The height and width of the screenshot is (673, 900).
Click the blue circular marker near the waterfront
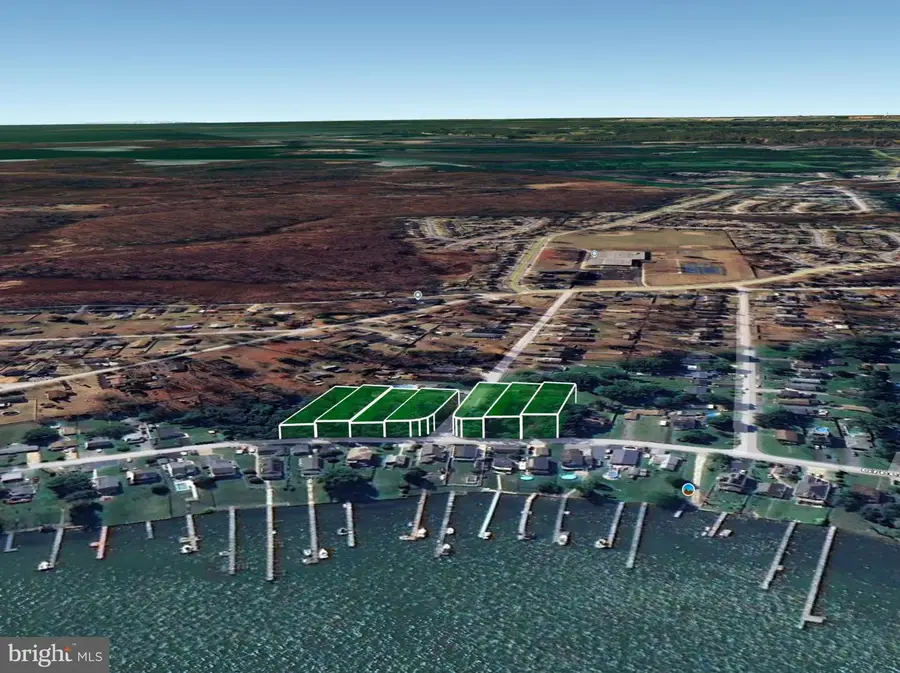[688, 489]
